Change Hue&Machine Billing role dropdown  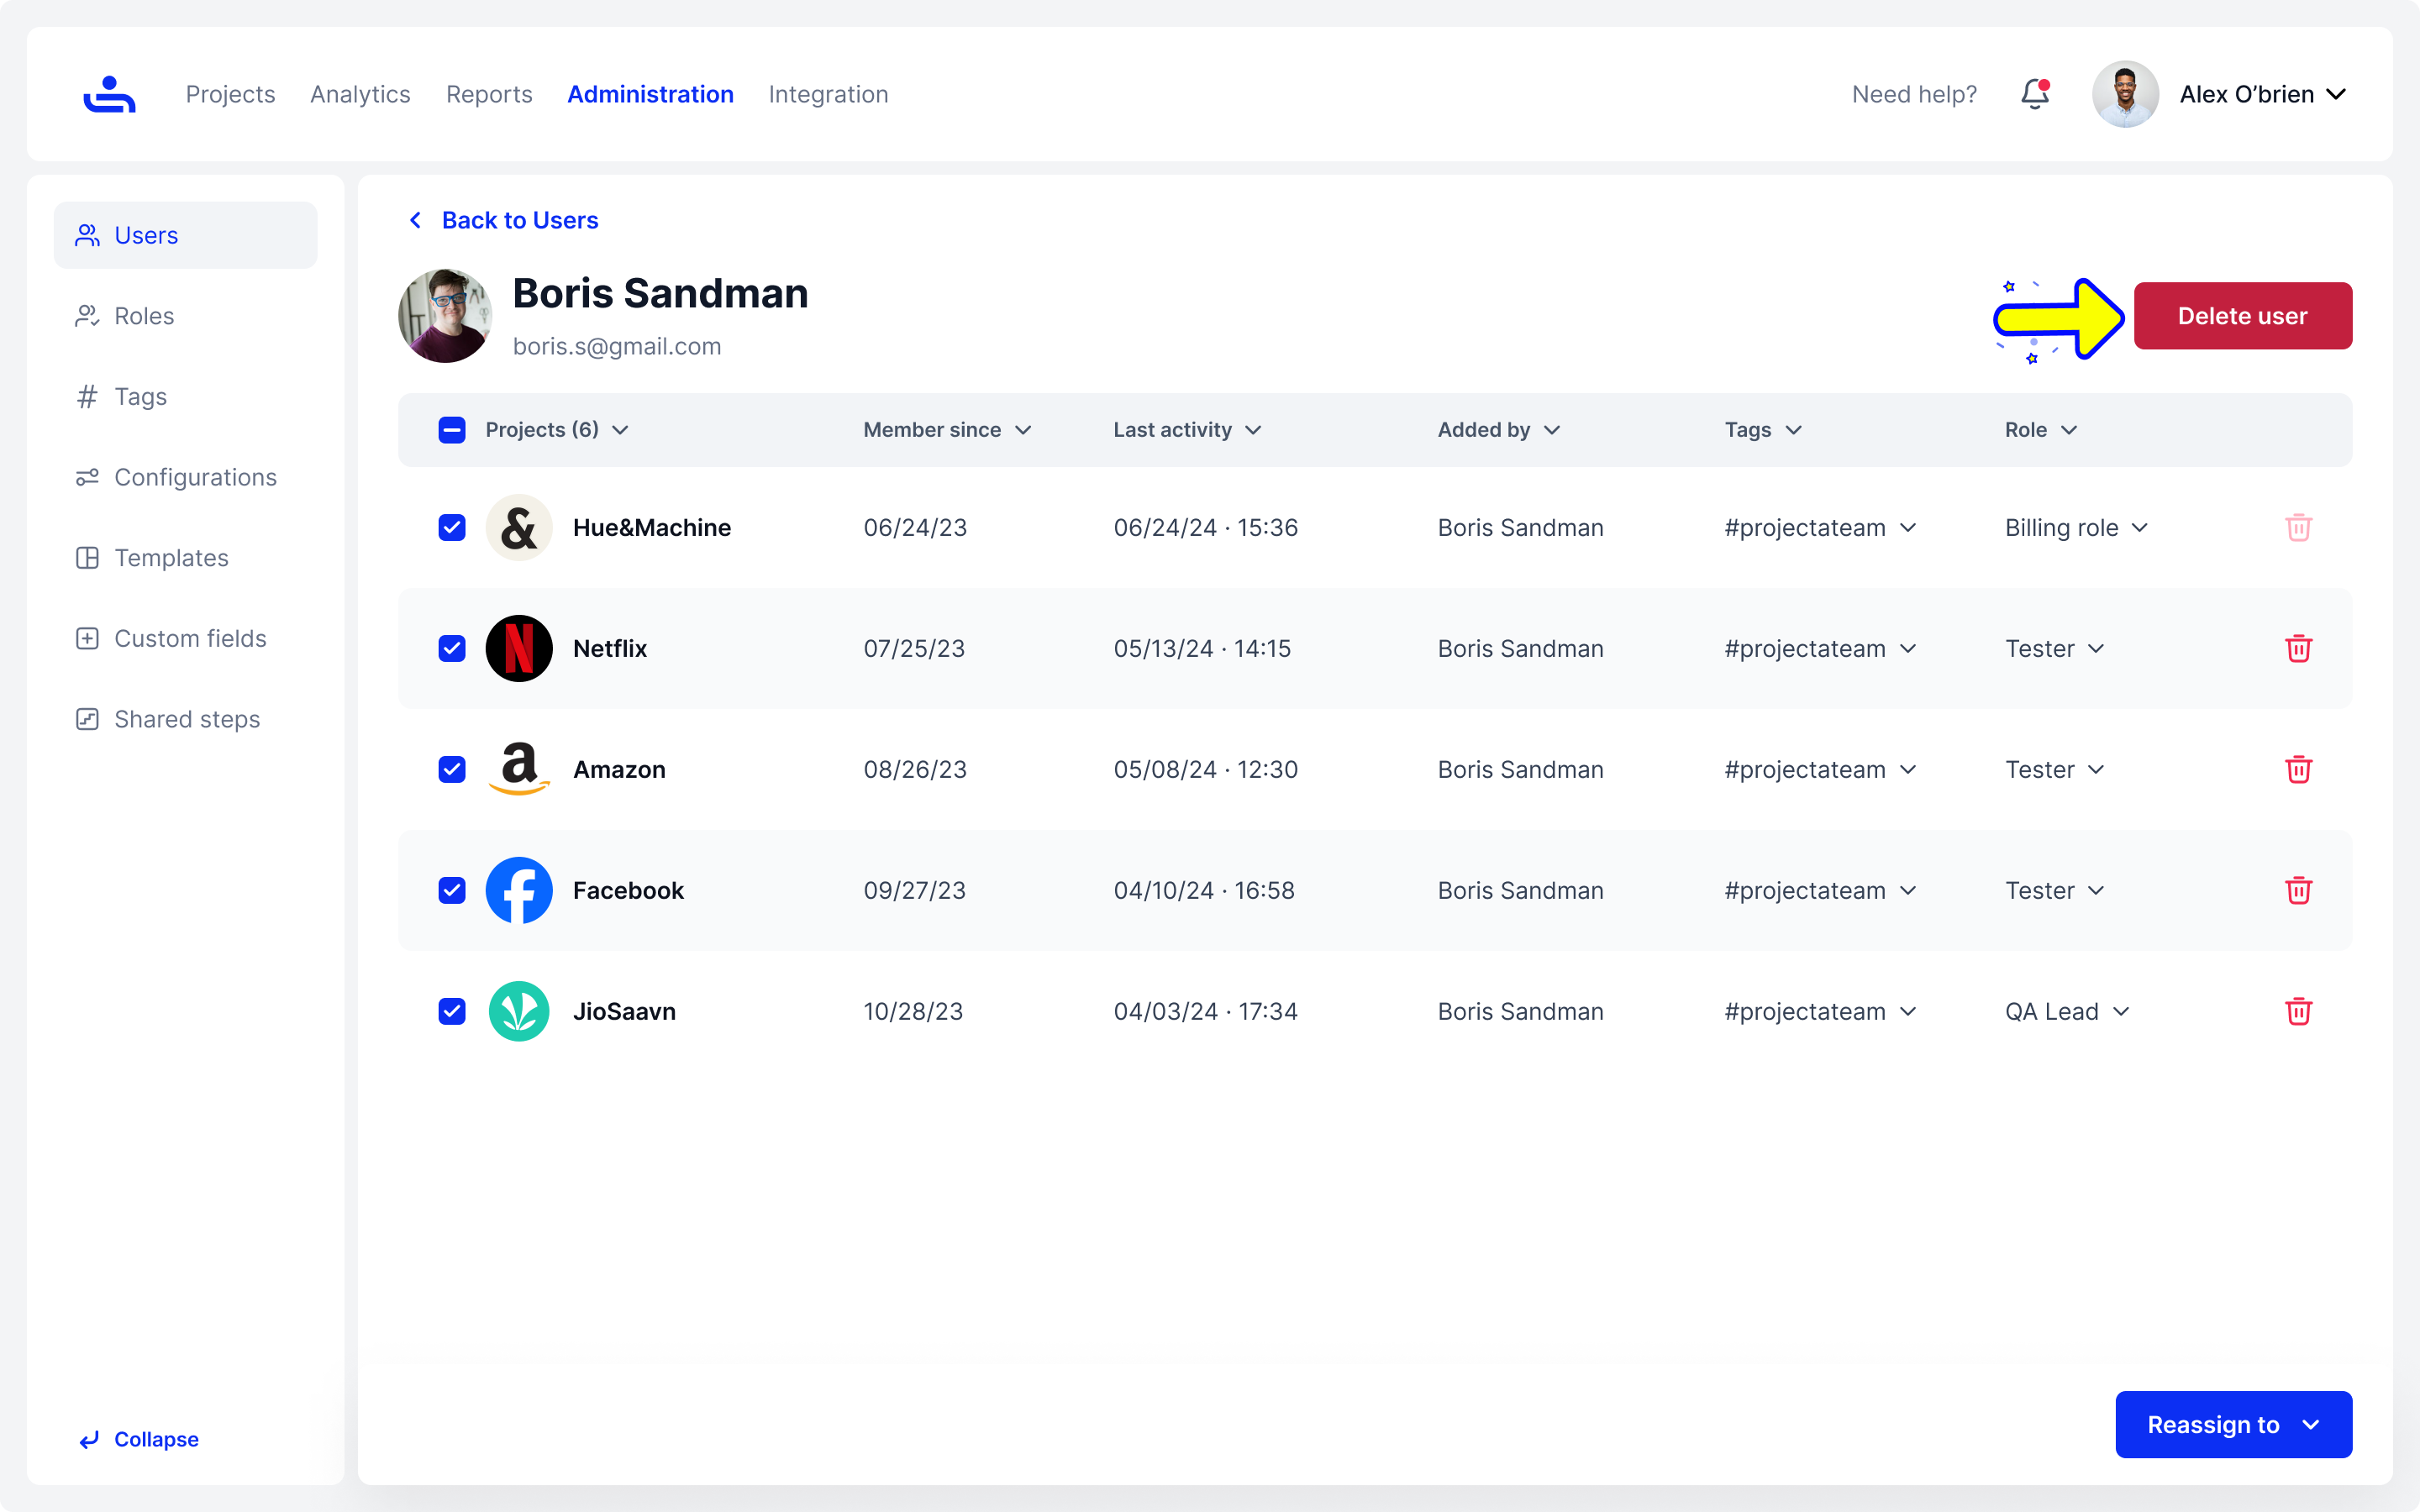tap(2076, 527)
